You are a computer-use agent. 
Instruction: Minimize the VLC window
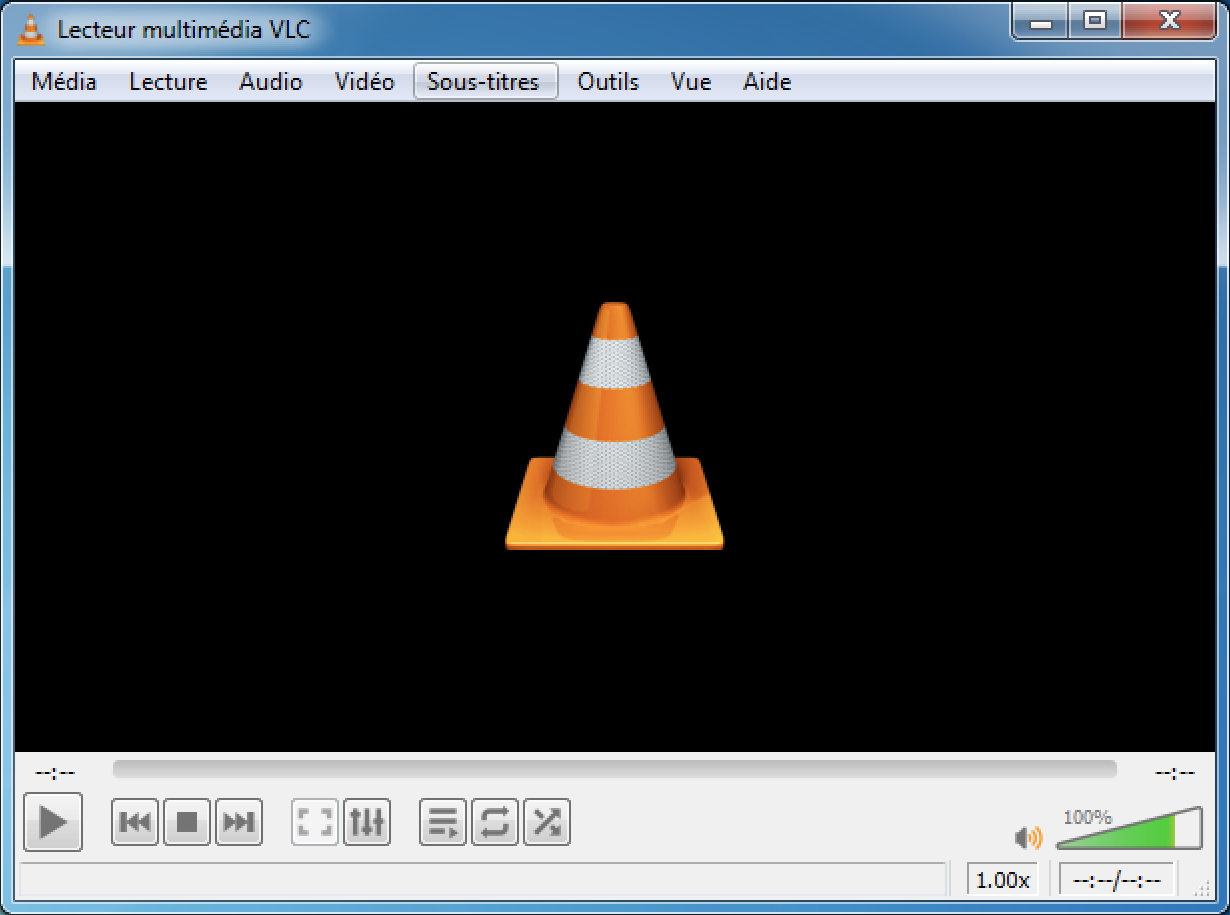click(x=1041, y=21)
